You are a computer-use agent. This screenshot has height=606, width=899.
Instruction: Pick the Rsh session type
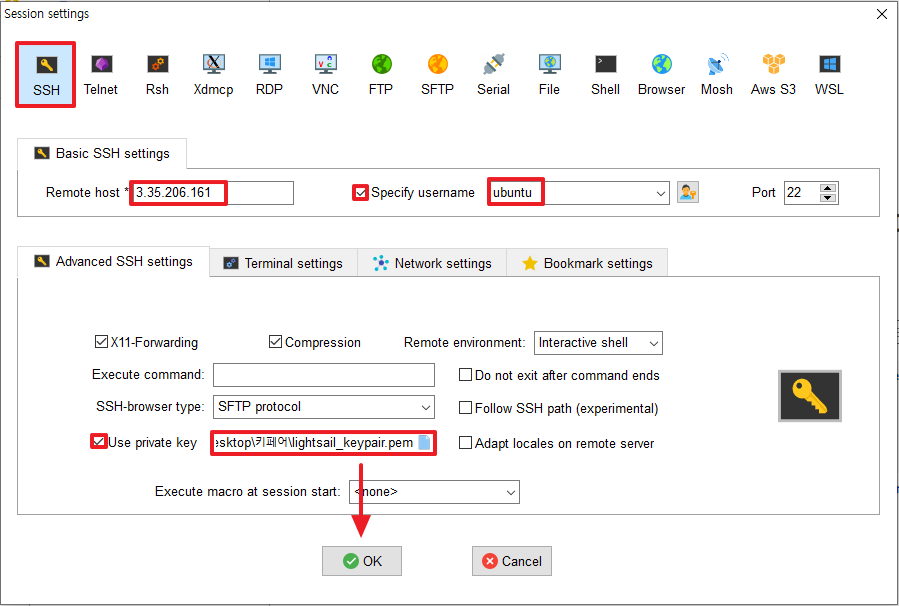tap(157, 75)
